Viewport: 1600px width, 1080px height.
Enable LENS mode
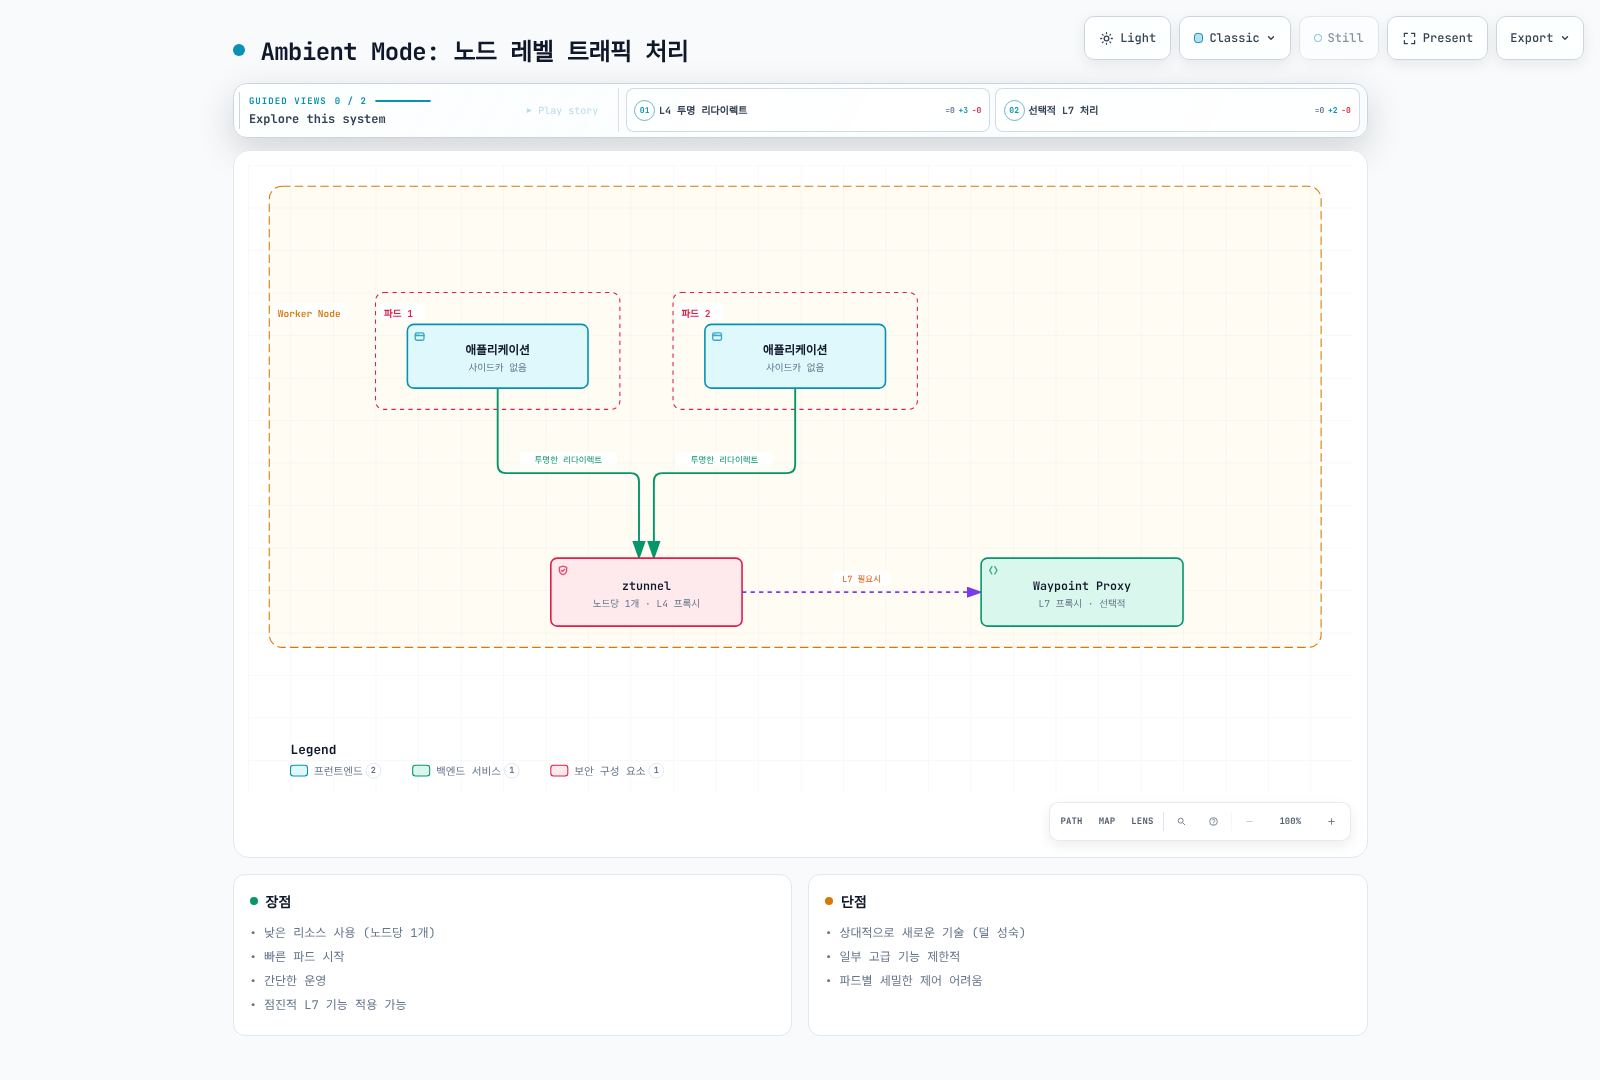(x=1142, y=821)
